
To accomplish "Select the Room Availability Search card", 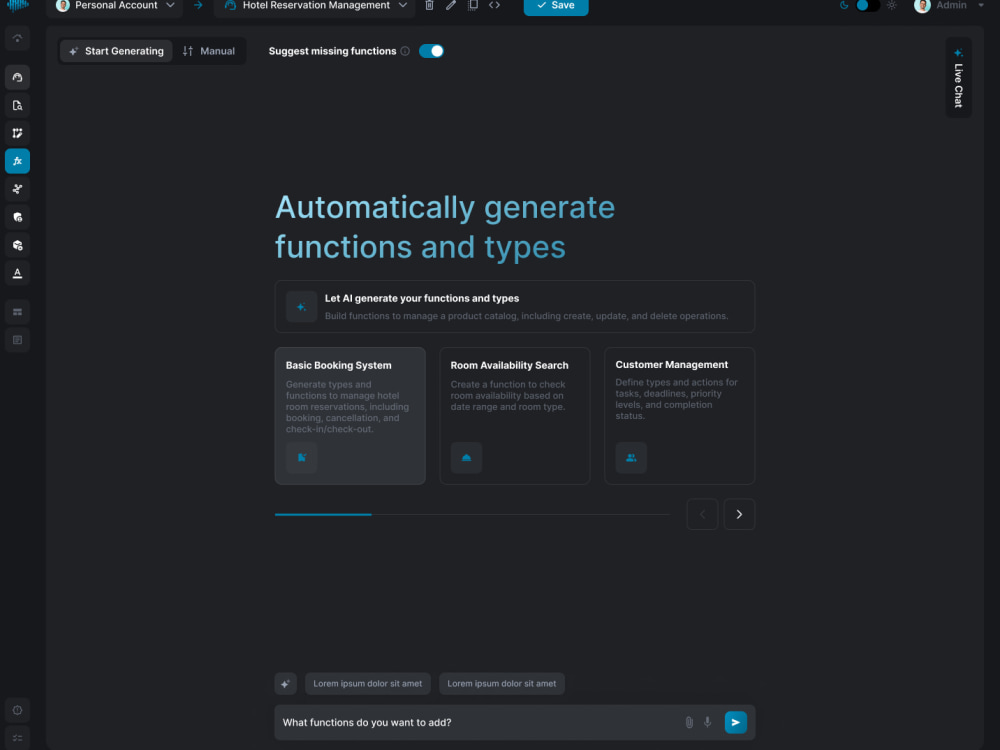I will point(515,416).
